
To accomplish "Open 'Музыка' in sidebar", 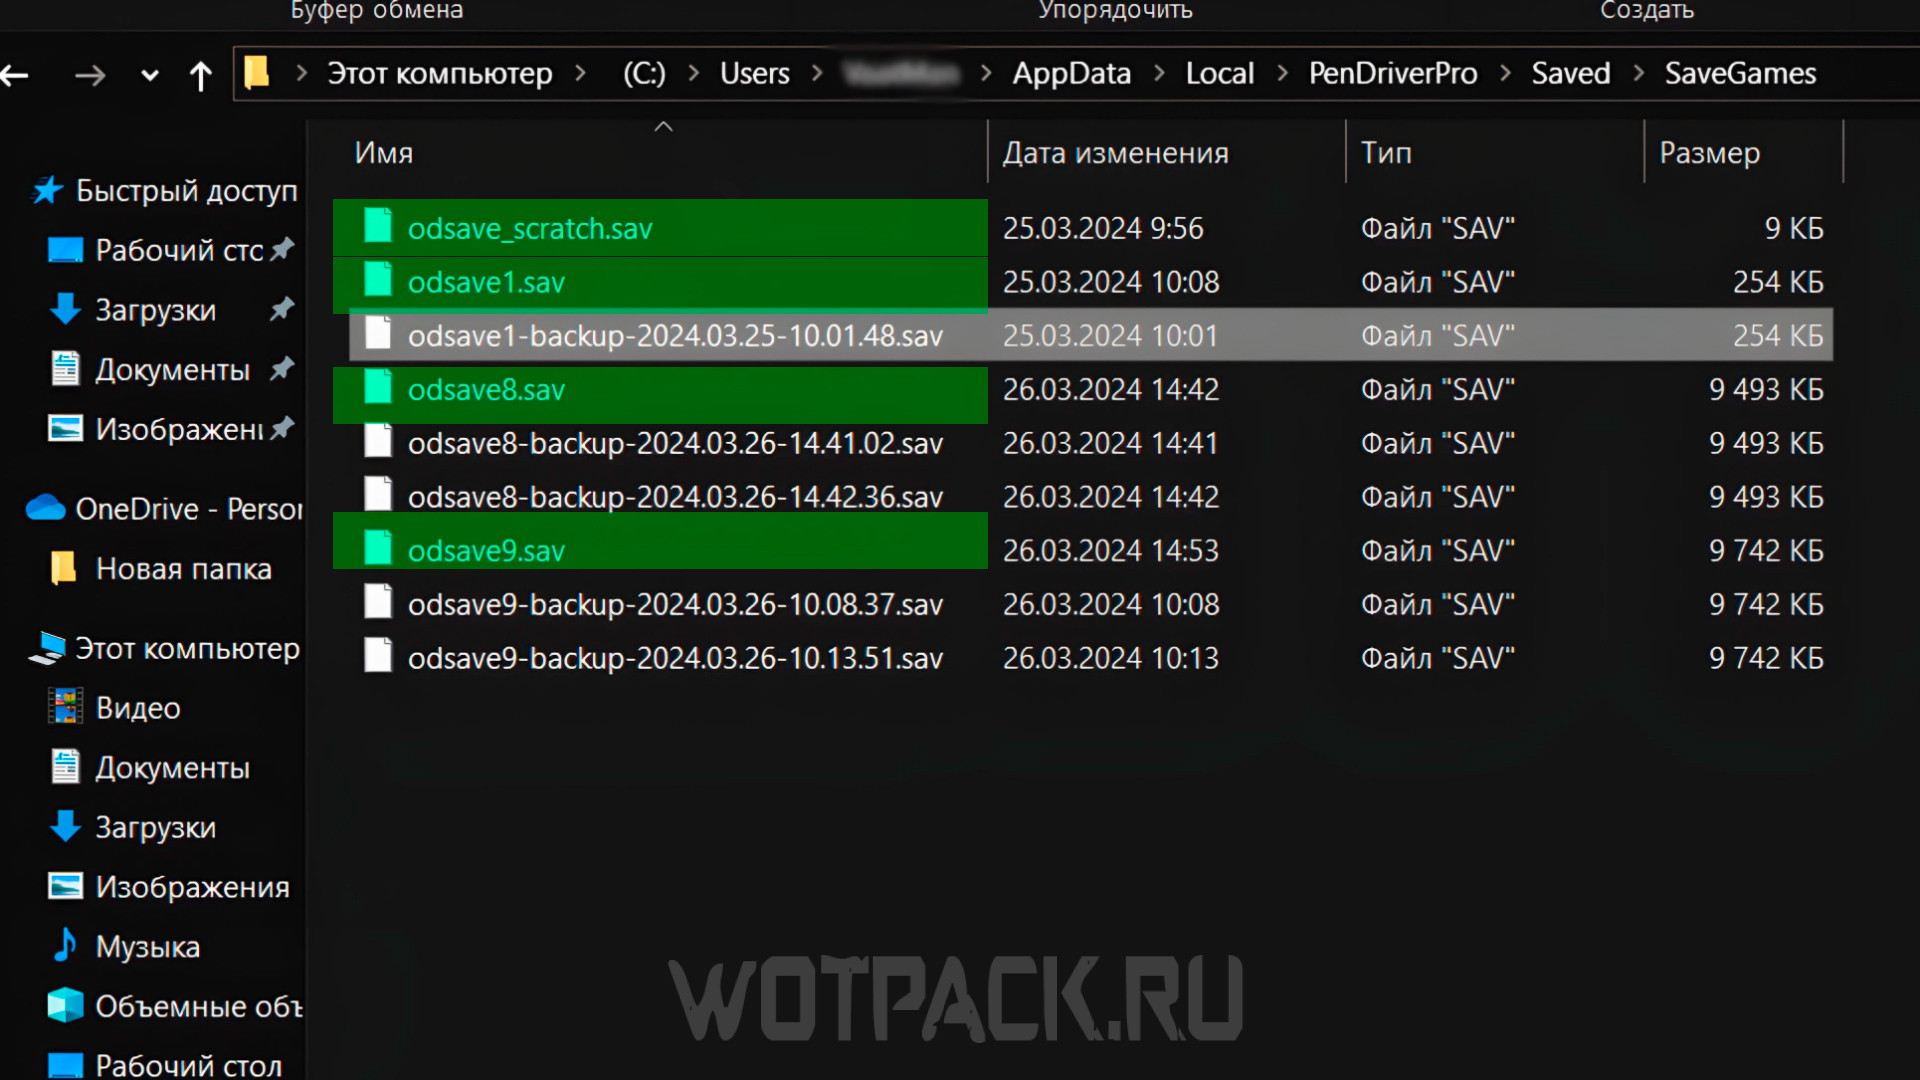I will (x=147, y=947).
